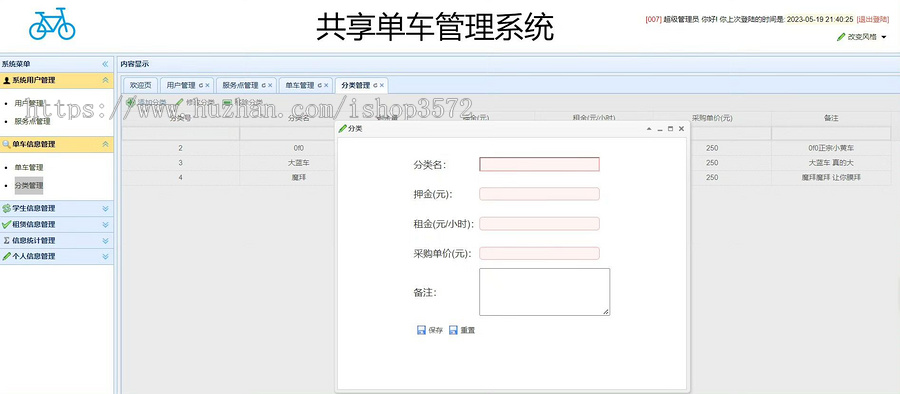Expand the 学生信息管理 panel chevron
This screenshot has width=900, height=394.
[105, 208]
